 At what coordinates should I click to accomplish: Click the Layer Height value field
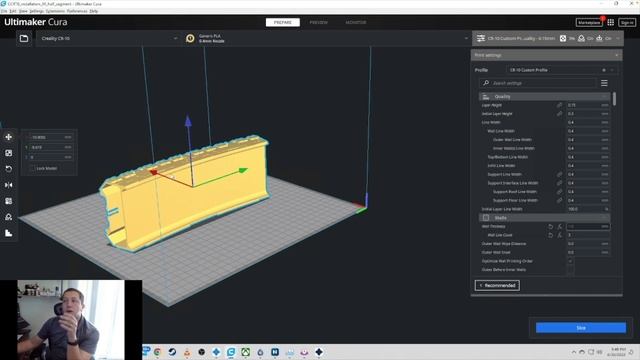click(x=588, y=105)
